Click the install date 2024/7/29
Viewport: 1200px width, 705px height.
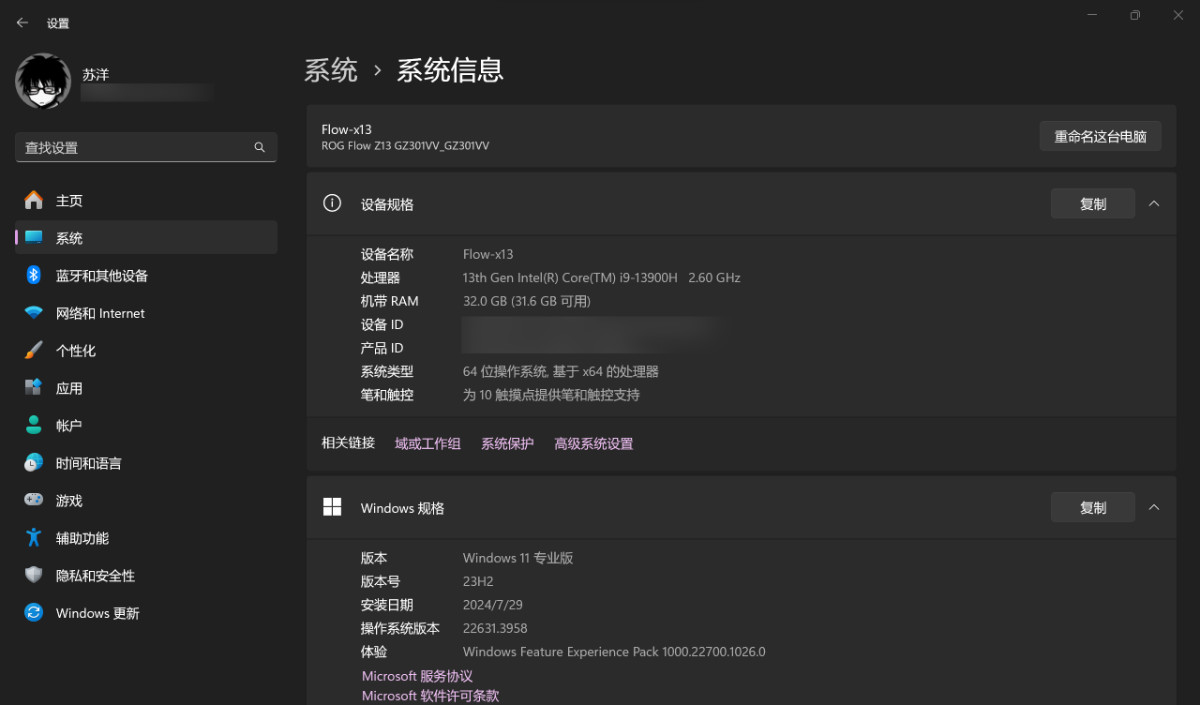point(493,605)
